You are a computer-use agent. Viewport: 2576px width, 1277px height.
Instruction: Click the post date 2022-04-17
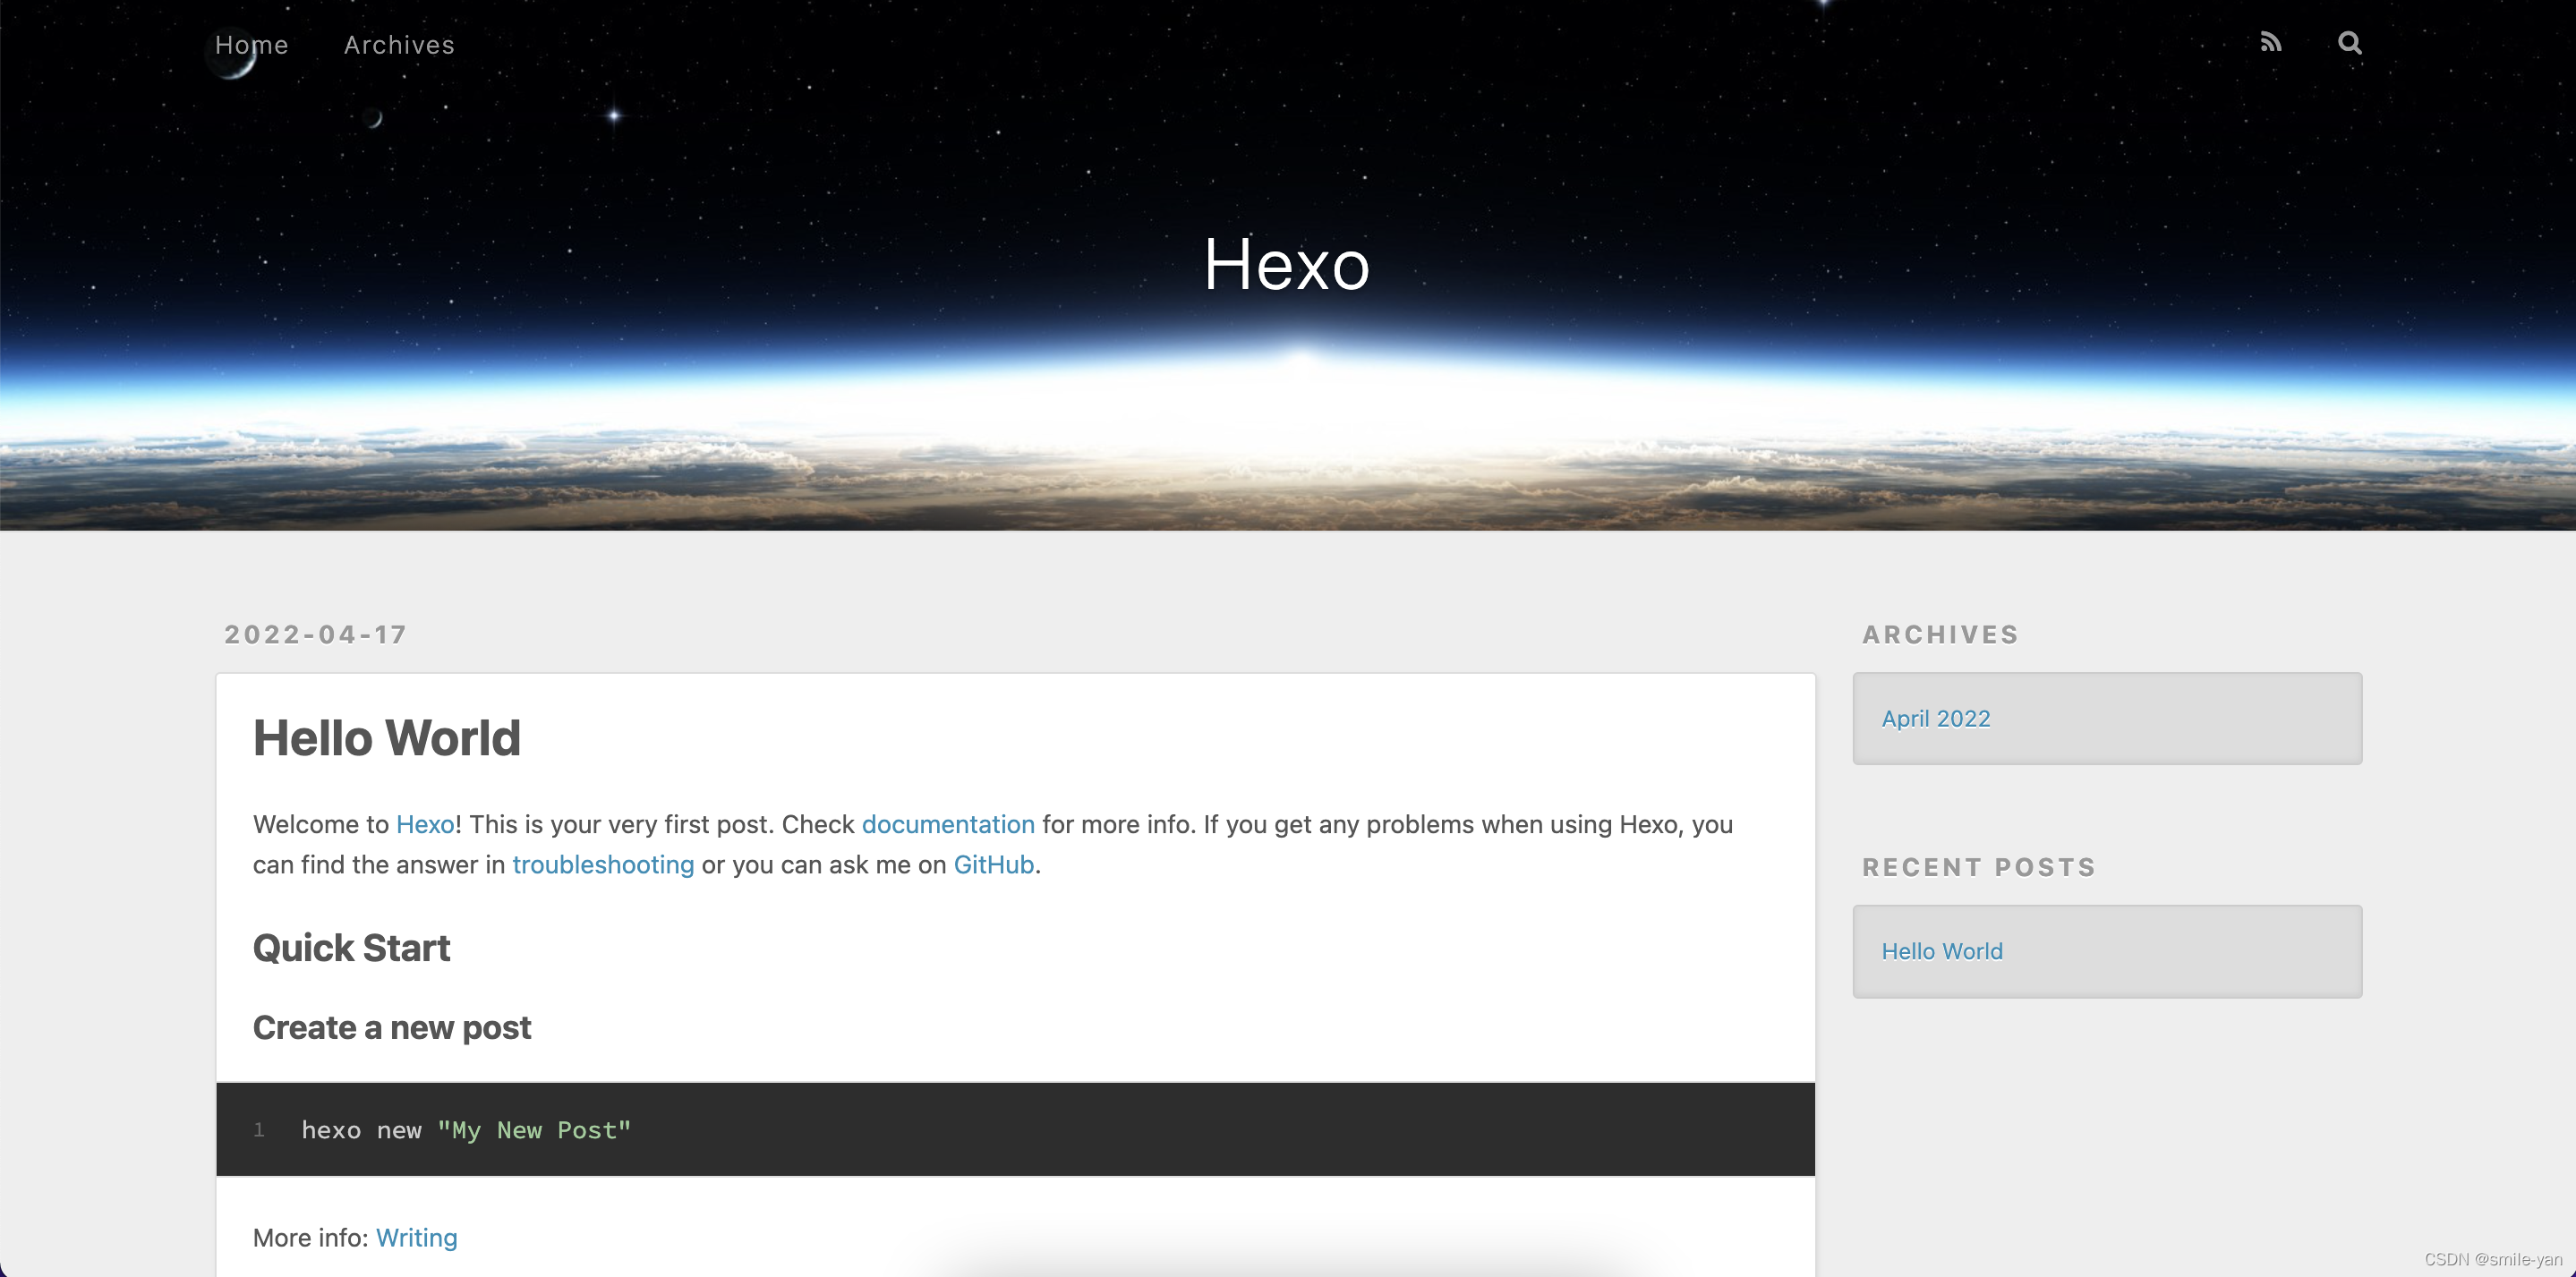pos(315,634)
